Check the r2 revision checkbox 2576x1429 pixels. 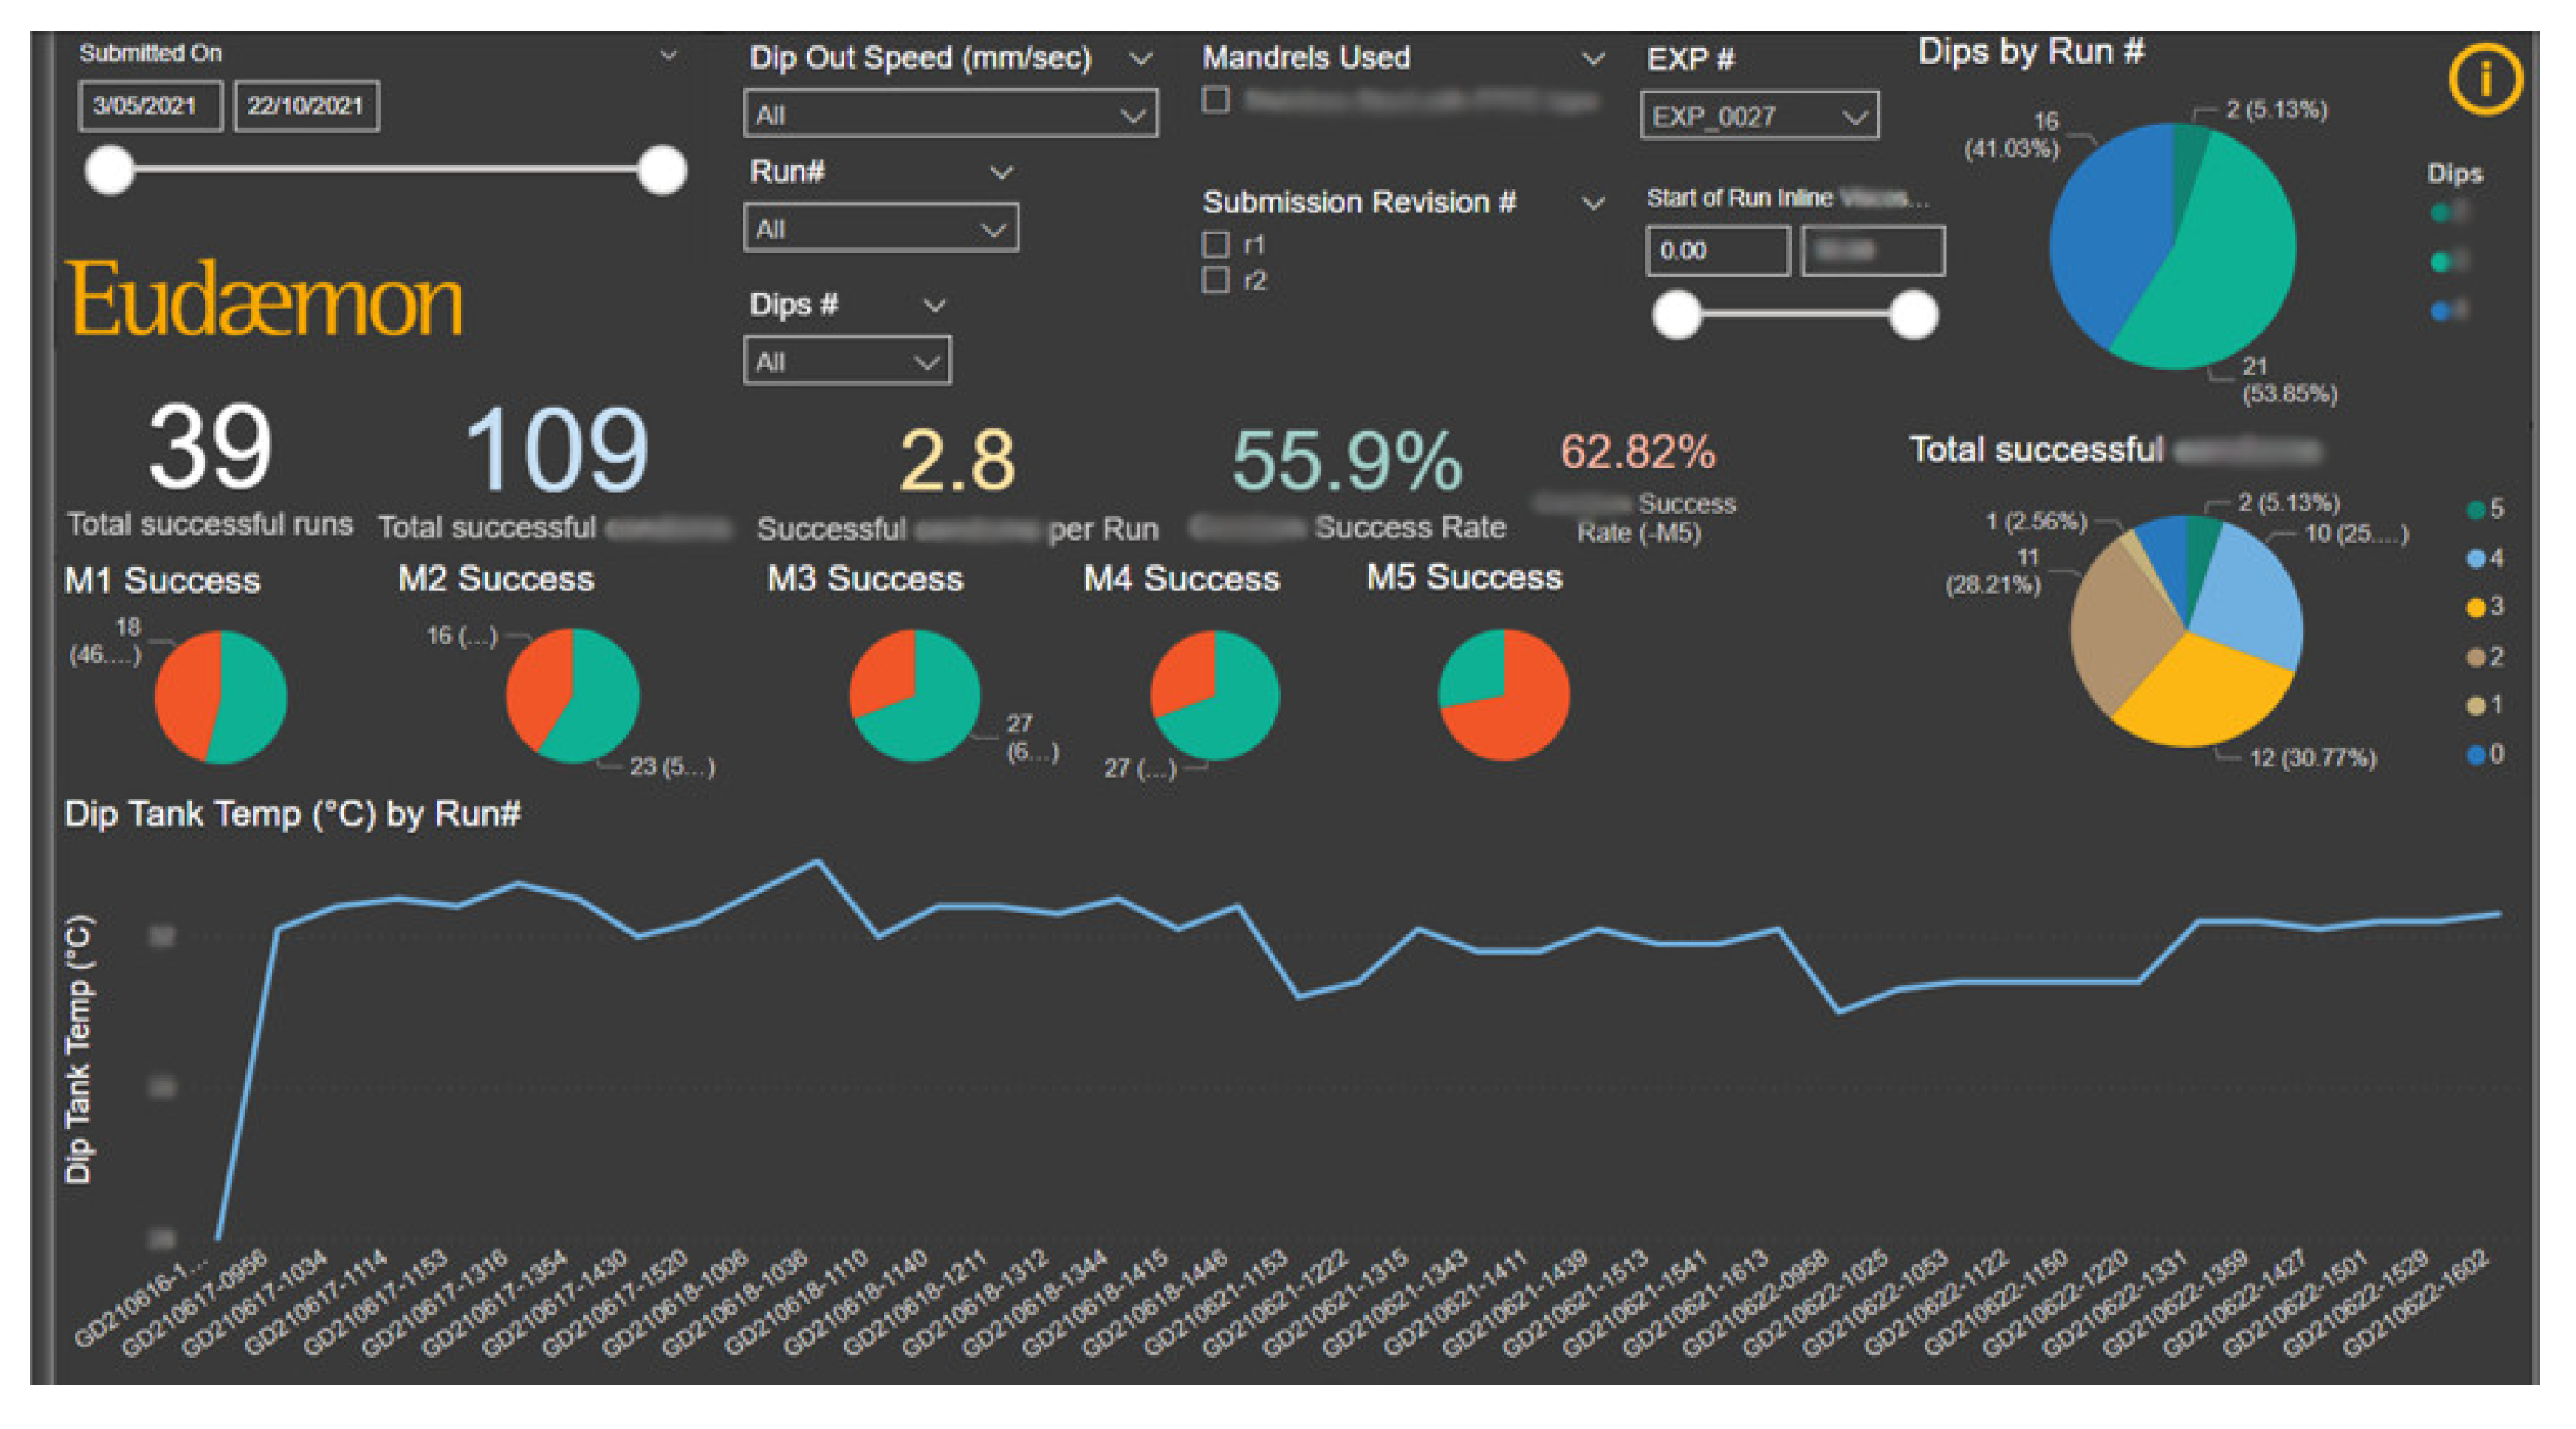click(x=1215, y=280)
